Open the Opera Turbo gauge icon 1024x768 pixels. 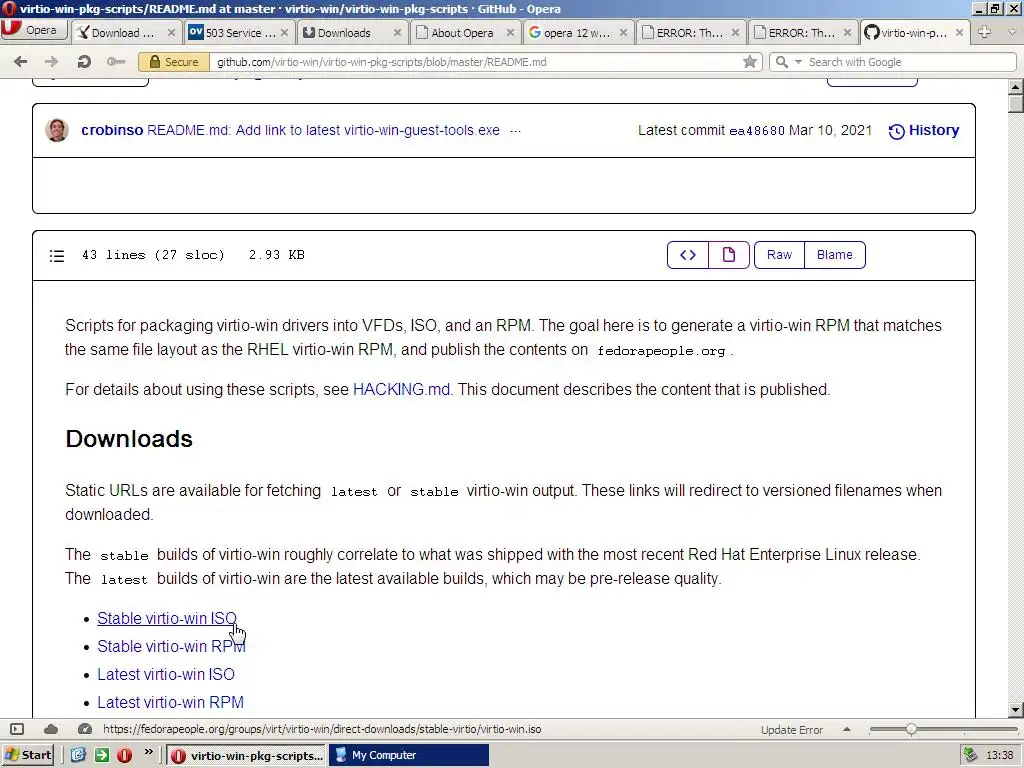(84, 729)
